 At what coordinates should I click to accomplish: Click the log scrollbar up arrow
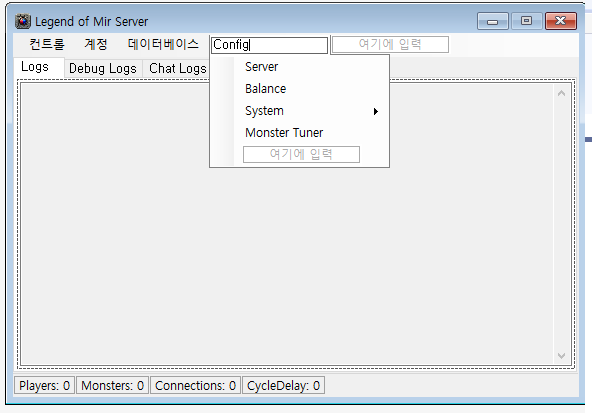[561, 93]
